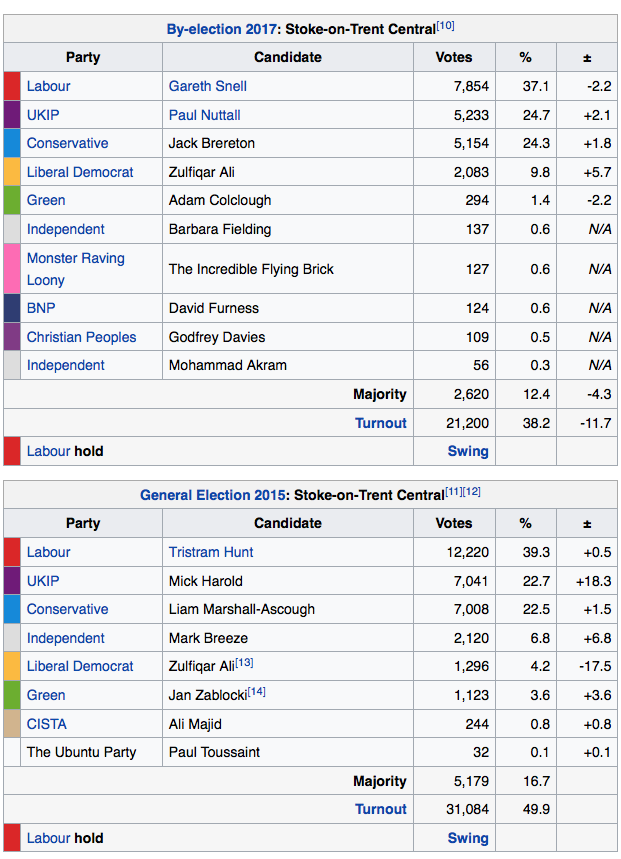Click Tristram Hunt candidate link
The width and height of the screenshot is (621, 859).
click(211, 552)
